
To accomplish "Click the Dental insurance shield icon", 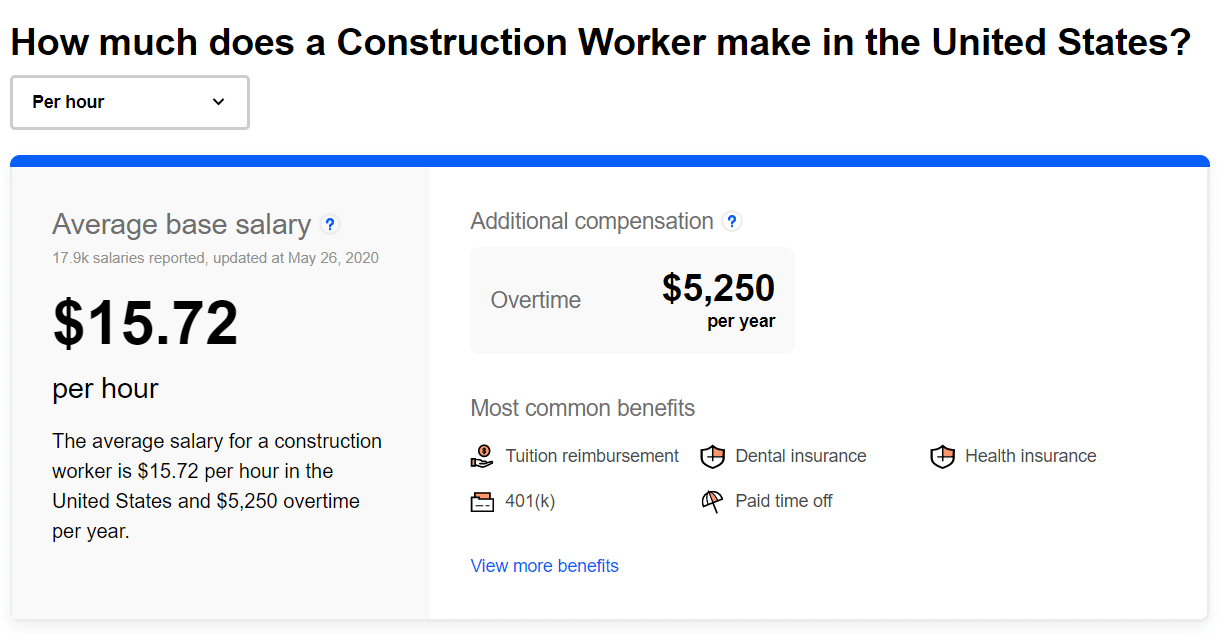I will click(712, 455).
